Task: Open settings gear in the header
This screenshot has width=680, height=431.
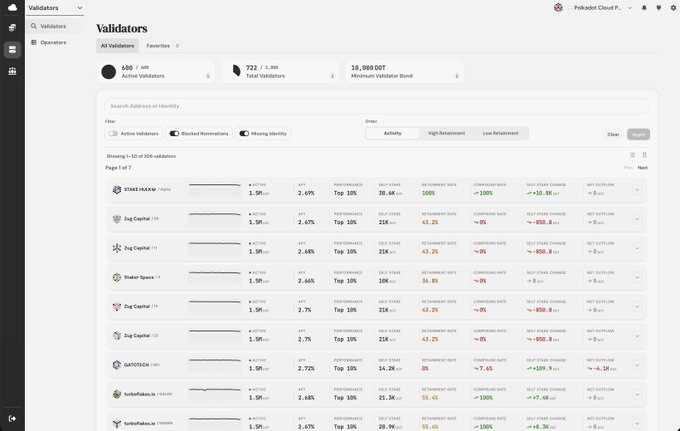Action: (x=673, y=8)
